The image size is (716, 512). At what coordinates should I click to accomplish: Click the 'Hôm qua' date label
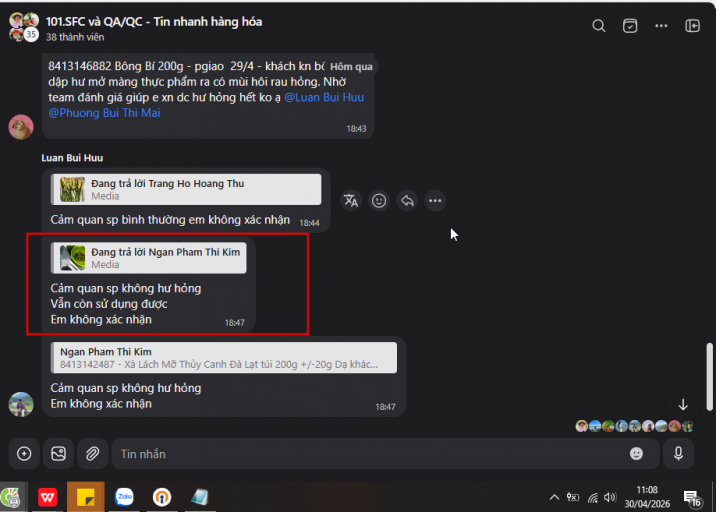pyautogui.click(x=351, y=67)
